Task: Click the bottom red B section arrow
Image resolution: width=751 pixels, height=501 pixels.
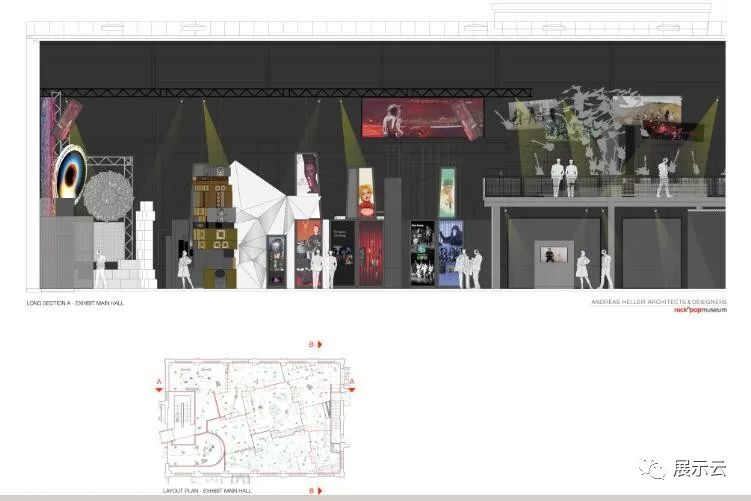Action: (x=318, y=491)
